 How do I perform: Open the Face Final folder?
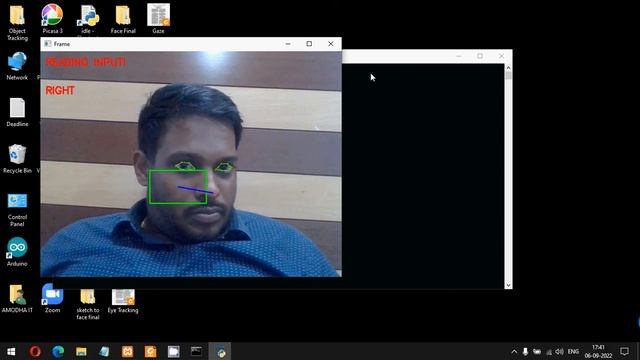coord(123,19)
